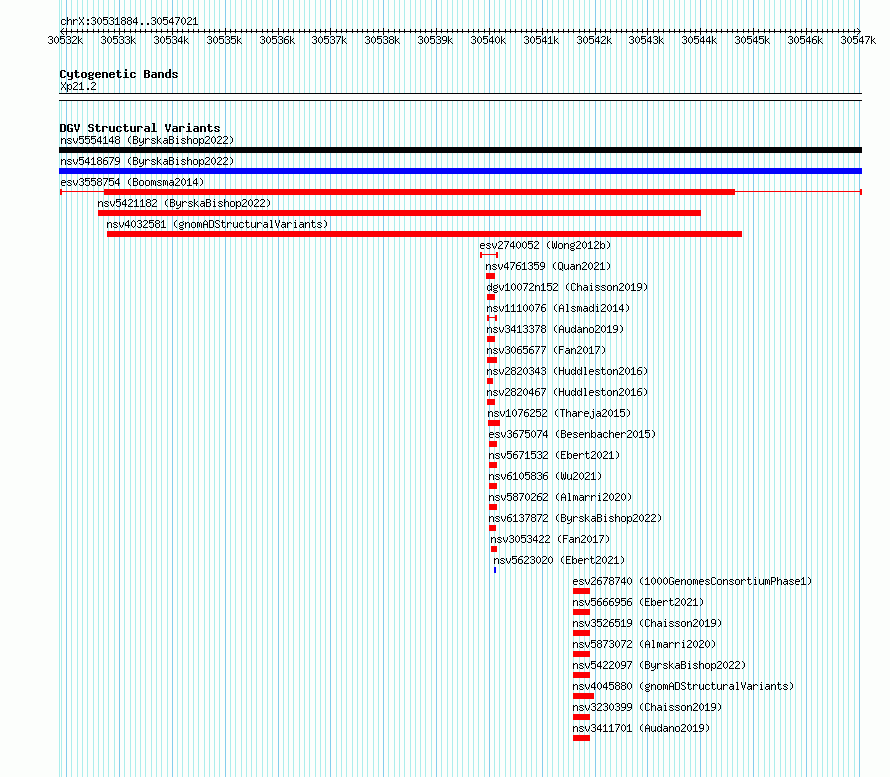Click the 30545k ruler tick label
The height and width of the screenshot is (777, 890).
(752, 40)
